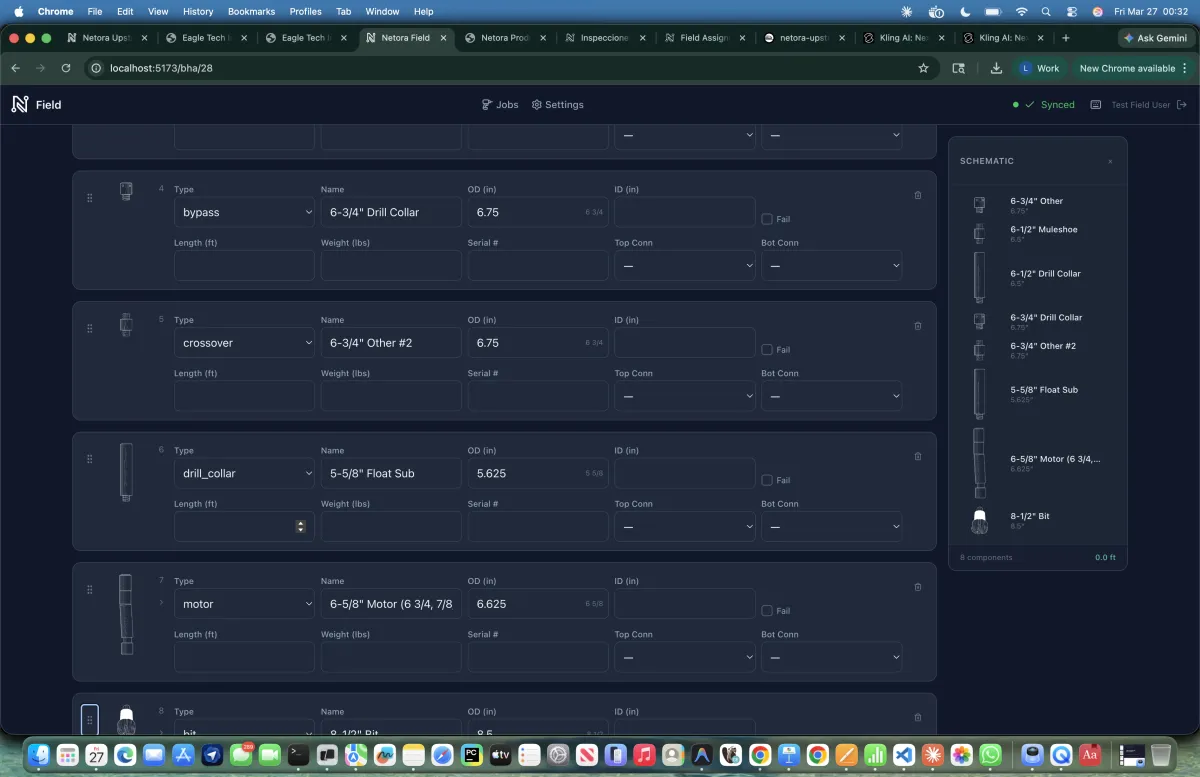Remove the motor component via trash icon

pyautogui.click(x=918, y=587)
